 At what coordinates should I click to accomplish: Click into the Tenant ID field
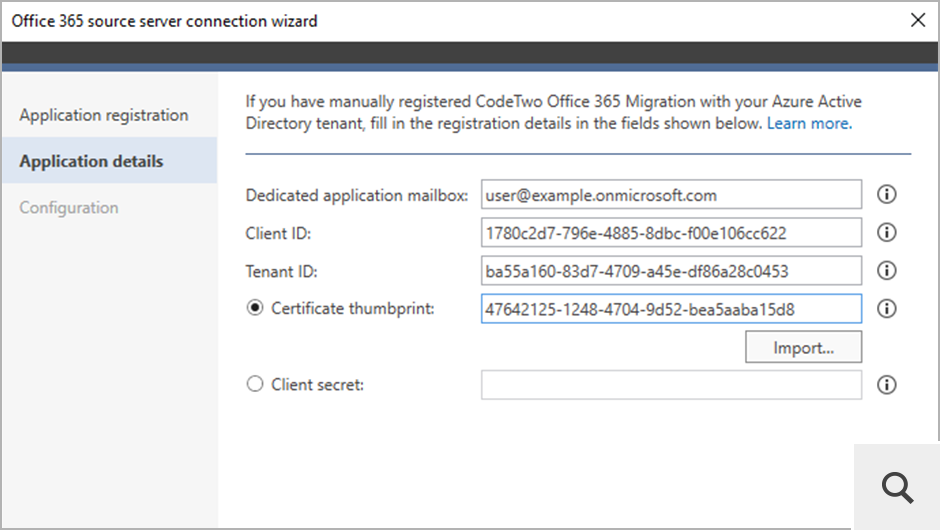671,270
